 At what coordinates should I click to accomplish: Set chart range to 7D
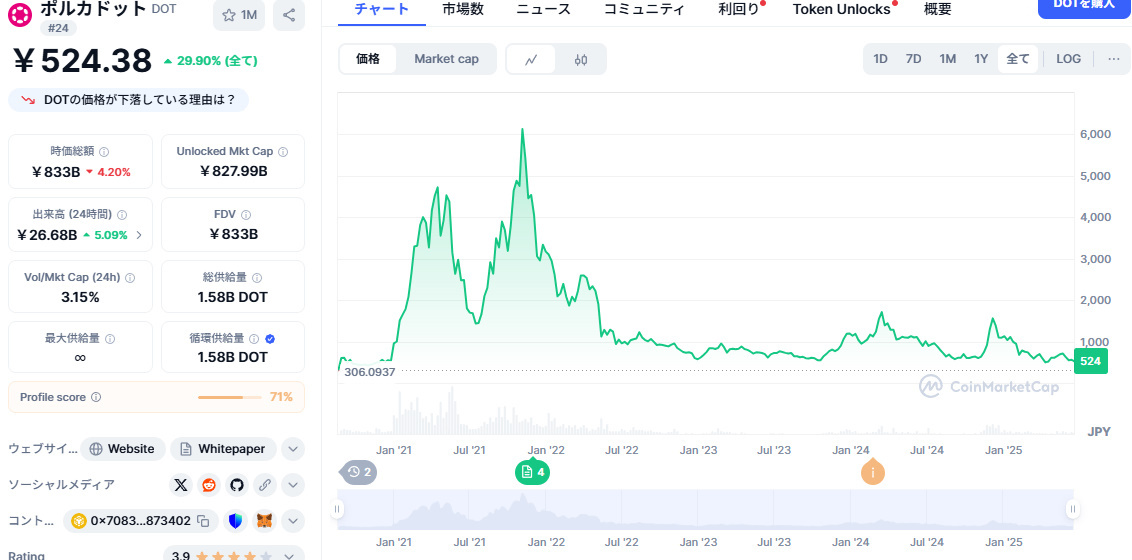click(913, 59)
